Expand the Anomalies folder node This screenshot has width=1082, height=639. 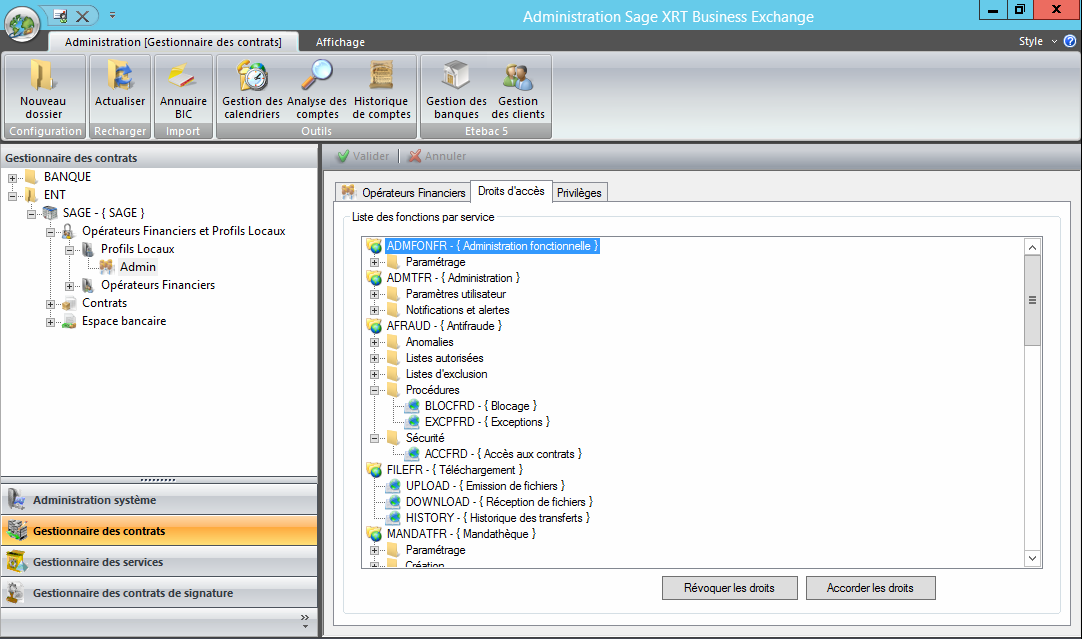[375, 342]
